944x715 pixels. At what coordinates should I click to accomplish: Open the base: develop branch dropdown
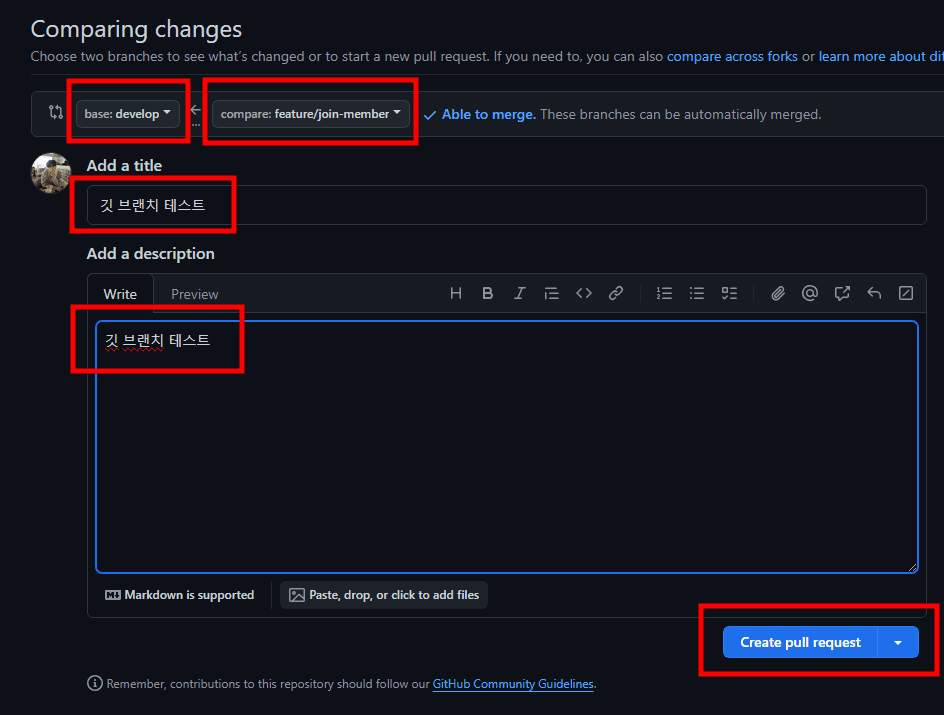(x=128, y=114)
